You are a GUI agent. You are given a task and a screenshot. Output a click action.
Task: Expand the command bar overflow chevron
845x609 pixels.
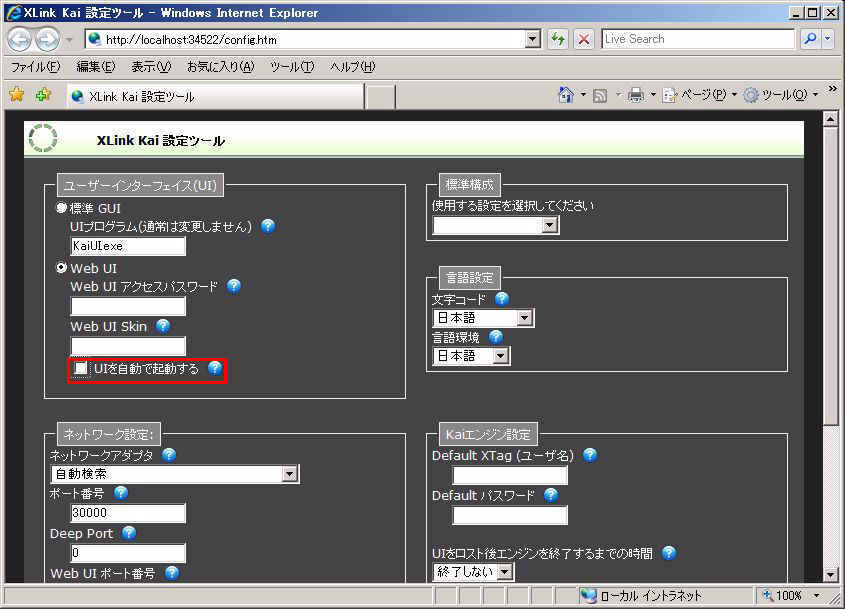833,89
